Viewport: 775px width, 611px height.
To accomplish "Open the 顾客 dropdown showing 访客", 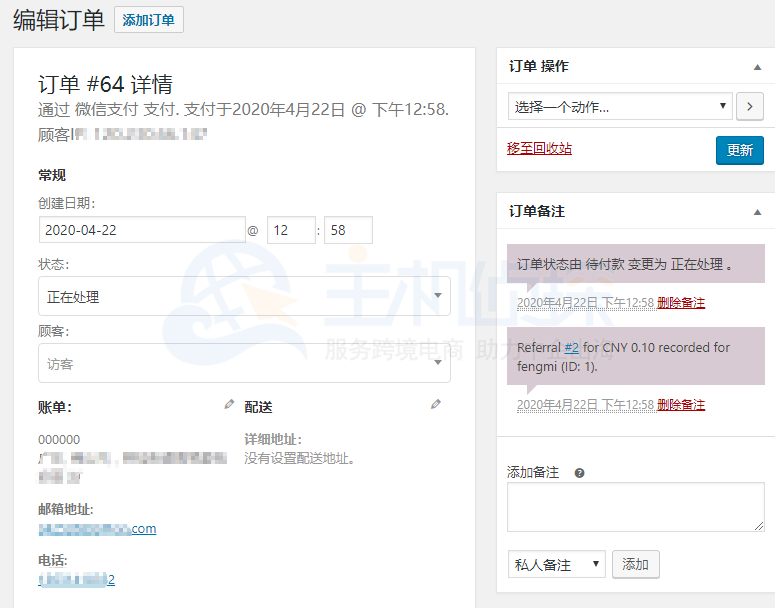I will (244, 363).
